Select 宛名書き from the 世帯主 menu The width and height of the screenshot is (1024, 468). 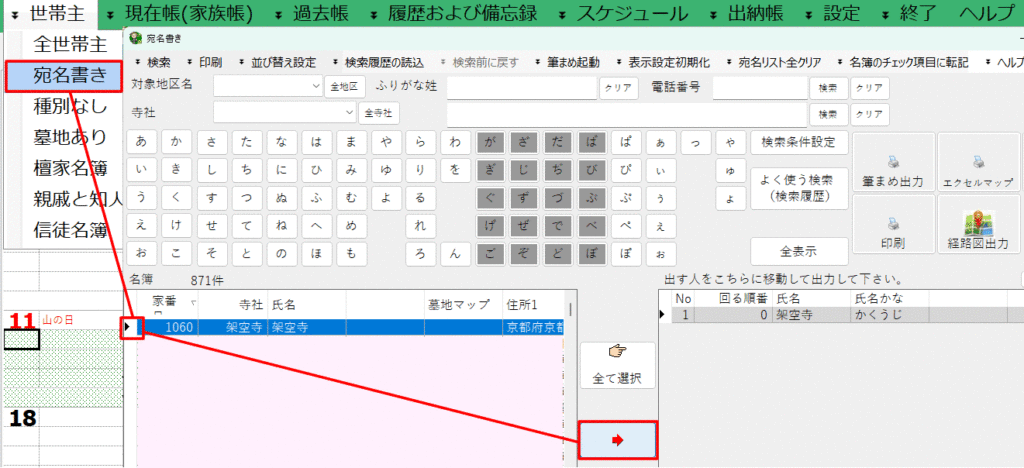pyautogui.click(x=64, y=76)
